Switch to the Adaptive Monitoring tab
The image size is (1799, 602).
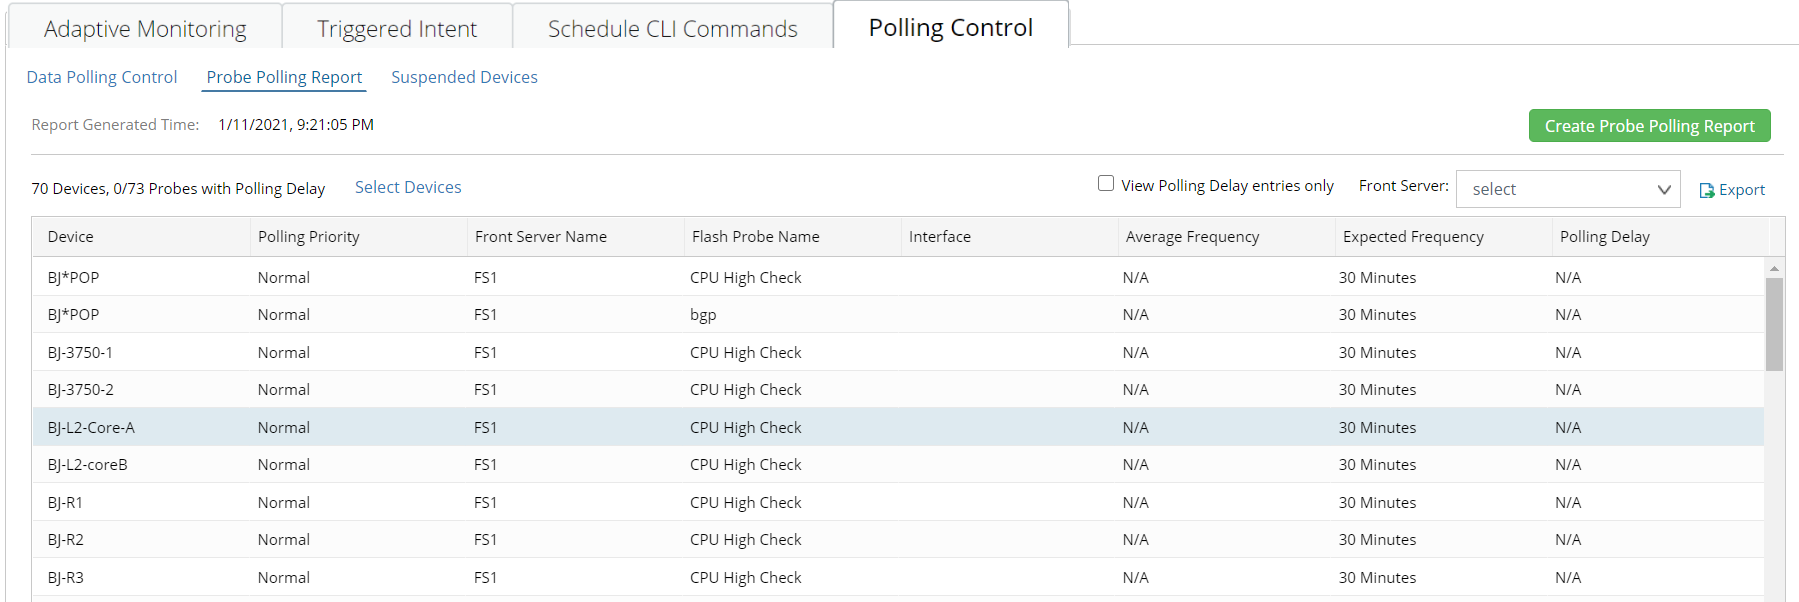coord(145,28)
